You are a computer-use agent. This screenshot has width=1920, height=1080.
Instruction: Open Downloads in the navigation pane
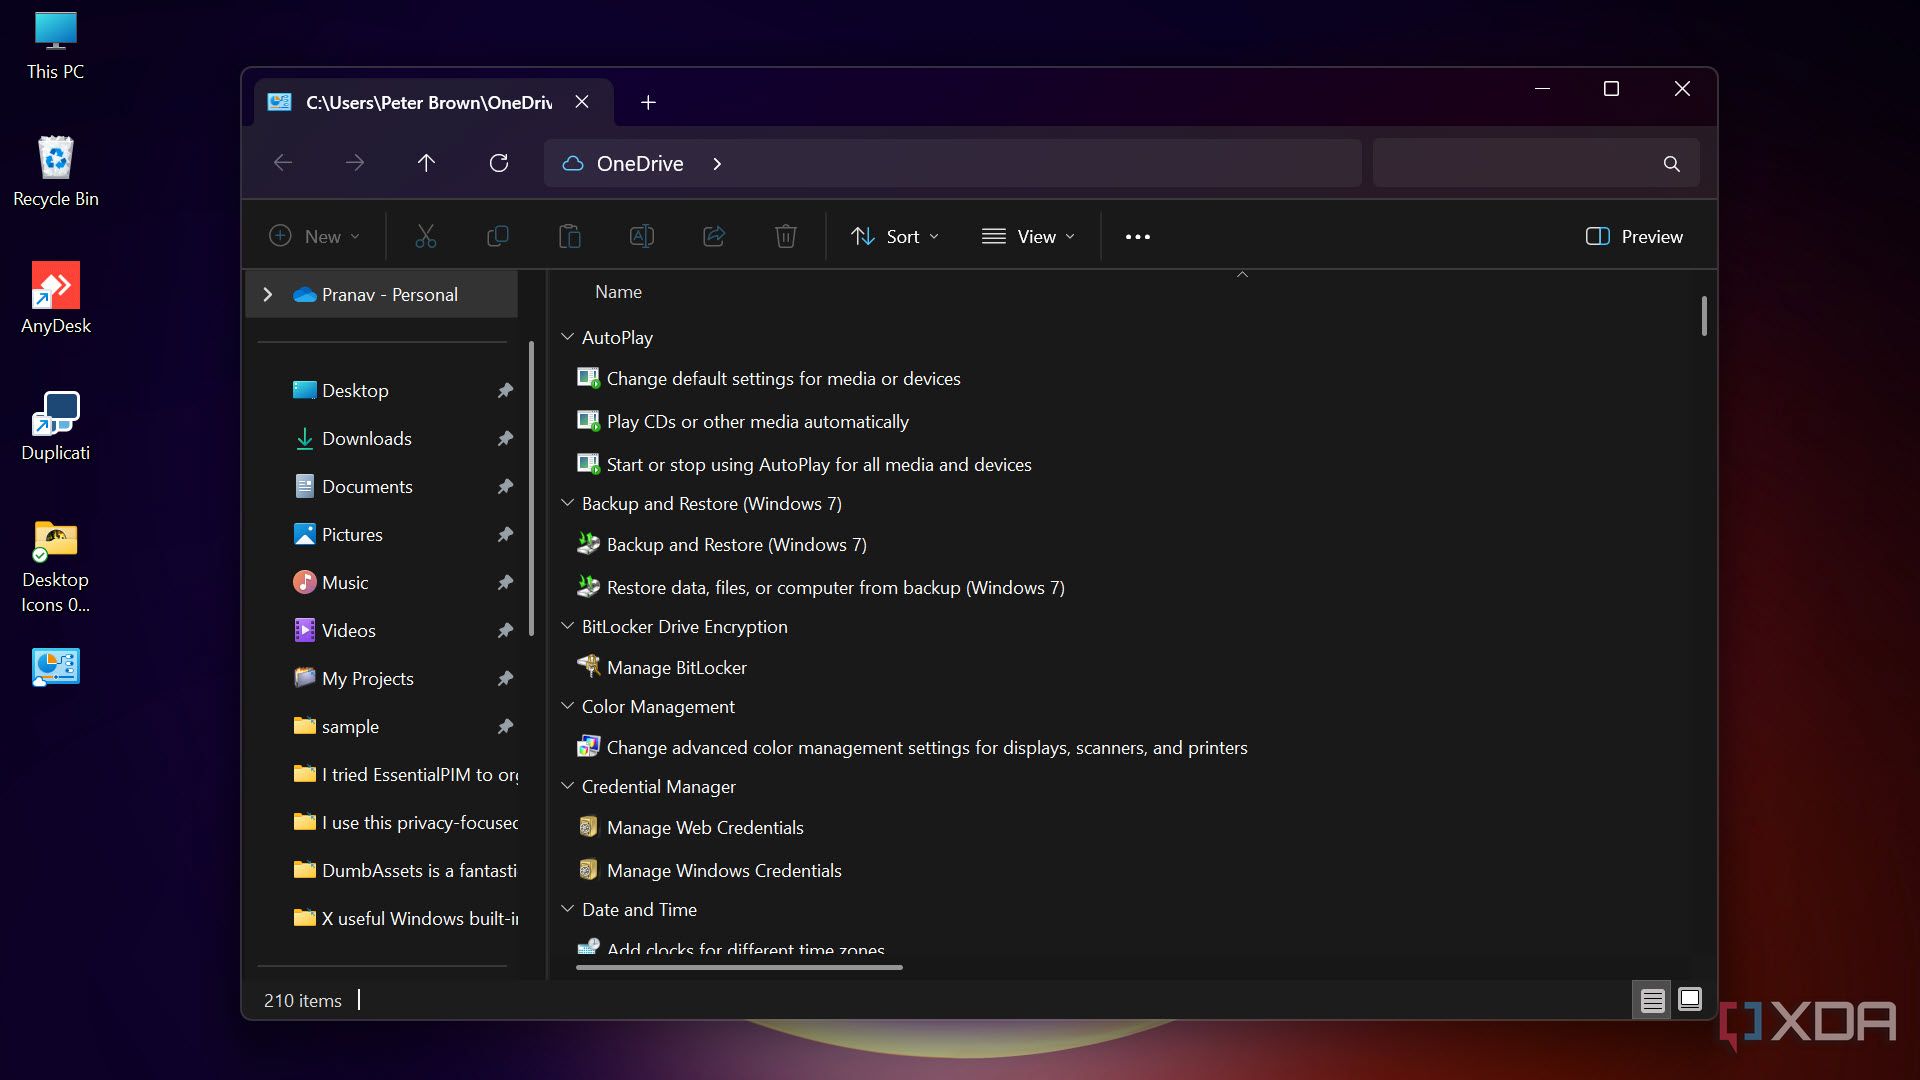pos(366,439)
